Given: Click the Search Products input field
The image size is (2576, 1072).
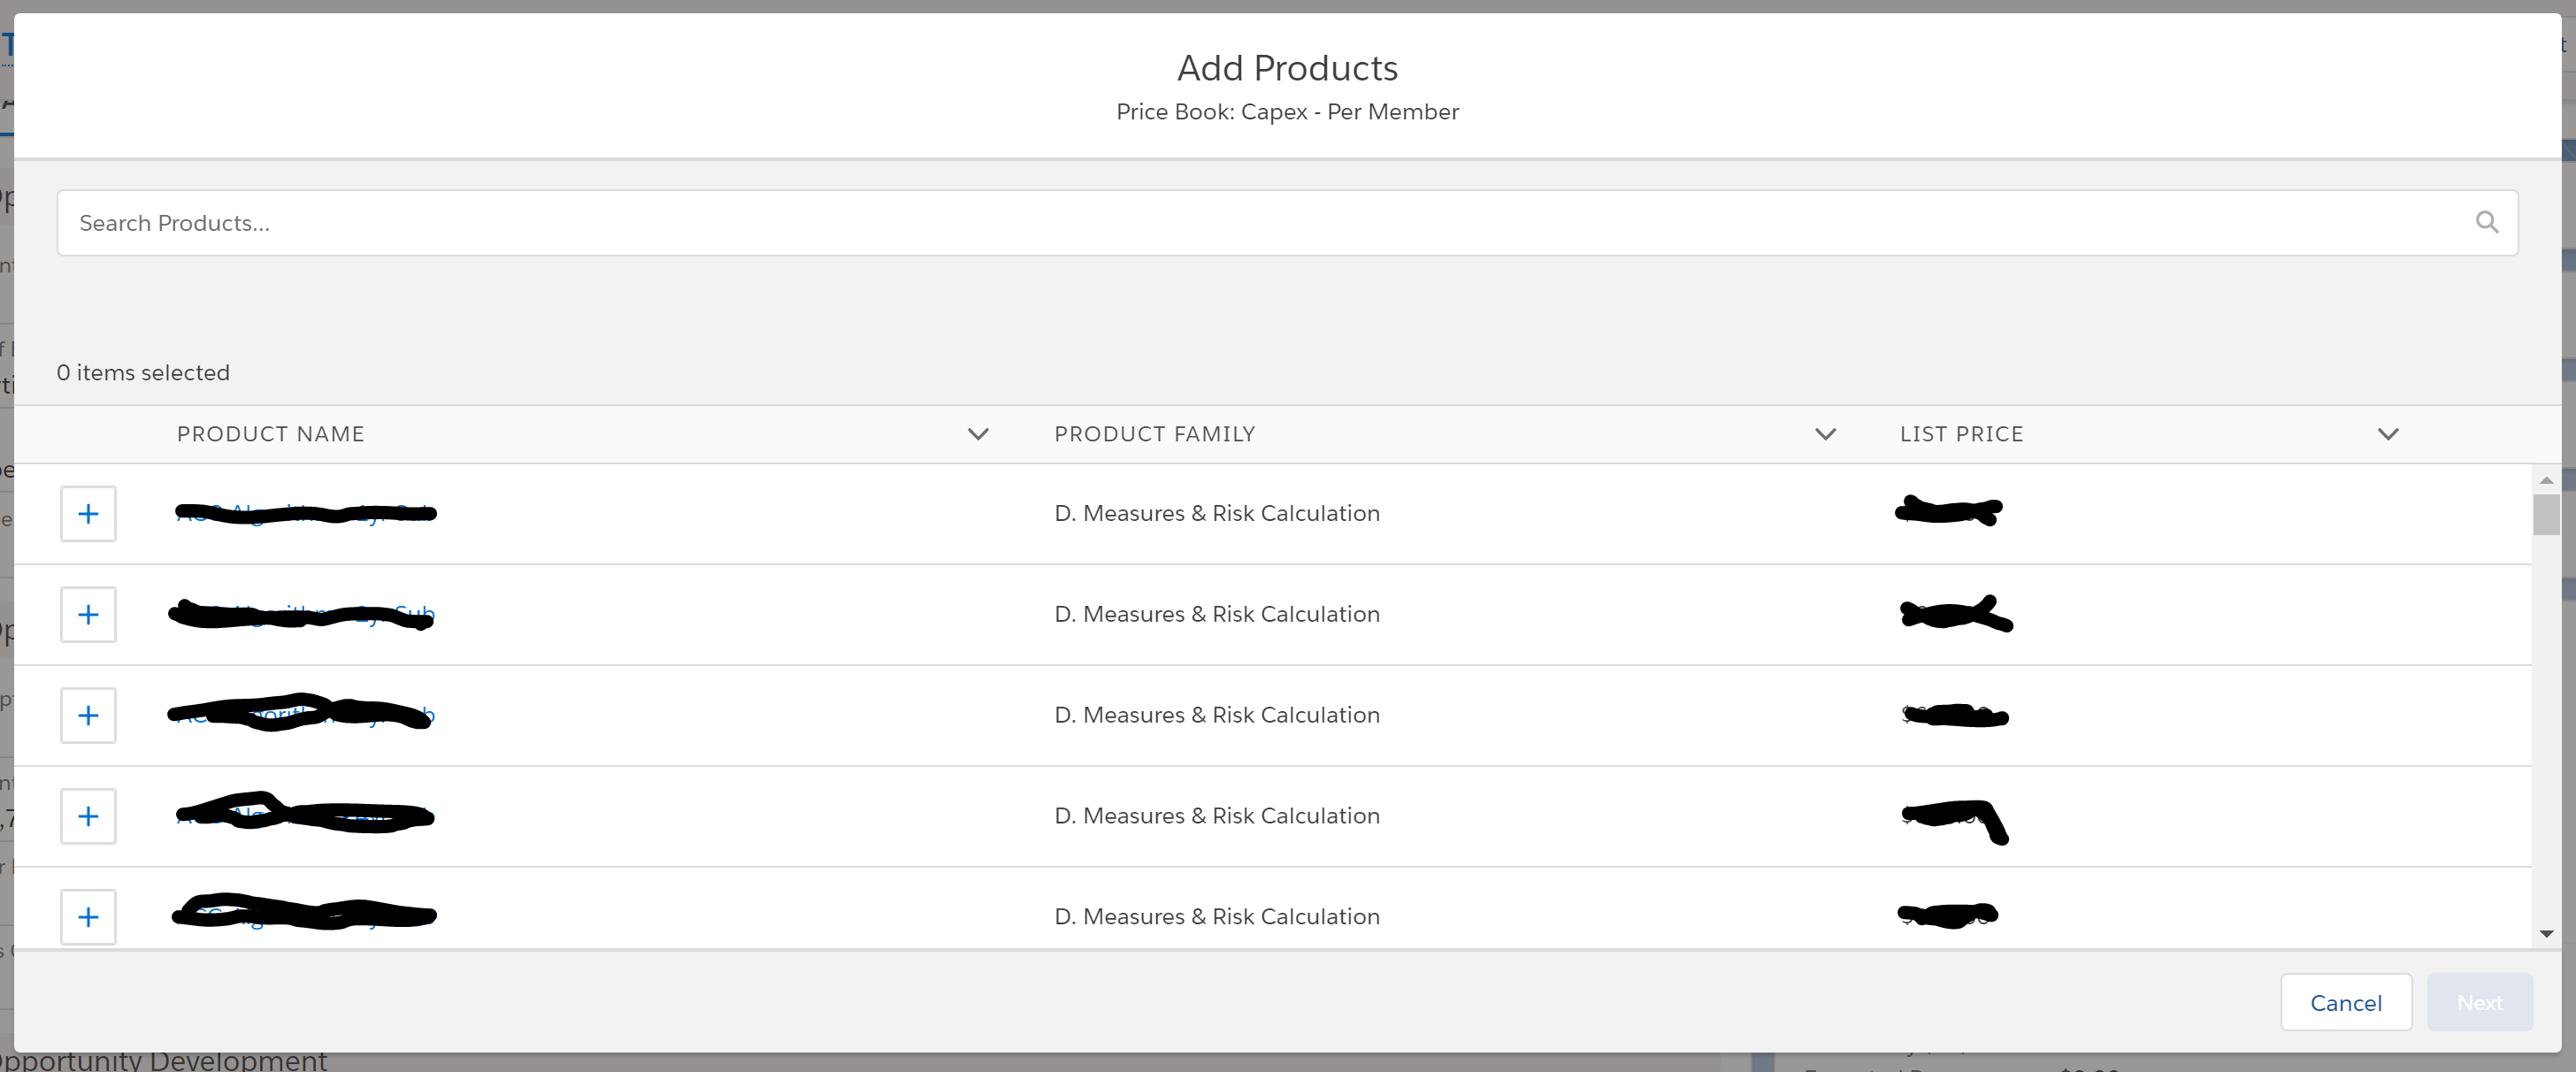Looking at the screenshot, I should [x=800, y=222].
